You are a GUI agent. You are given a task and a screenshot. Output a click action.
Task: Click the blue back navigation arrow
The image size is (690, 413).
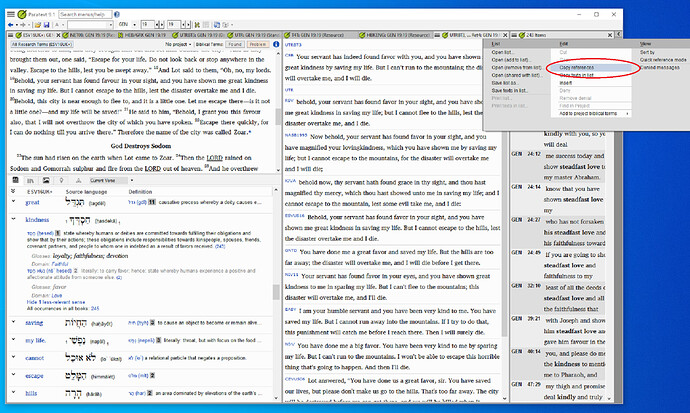pos(11,25)
